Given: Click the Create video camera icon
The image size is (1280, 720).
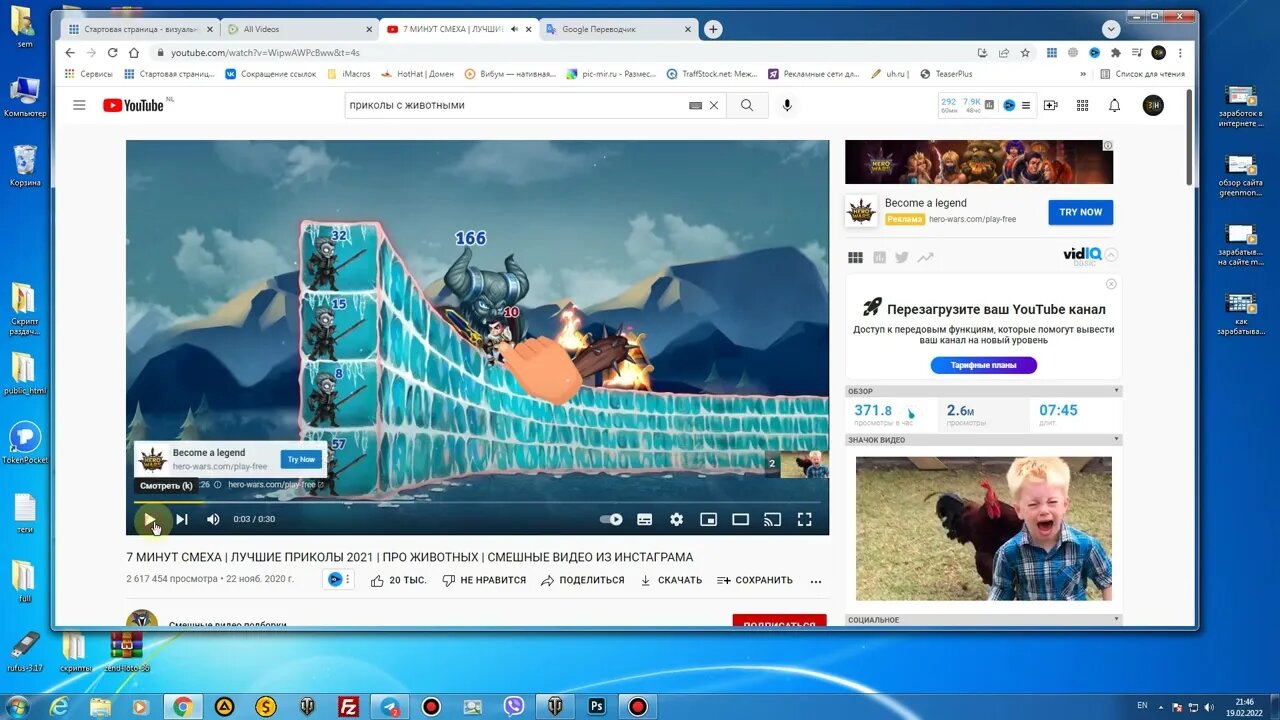Looking at the screenshot, I should click(x=1050, y=105).
